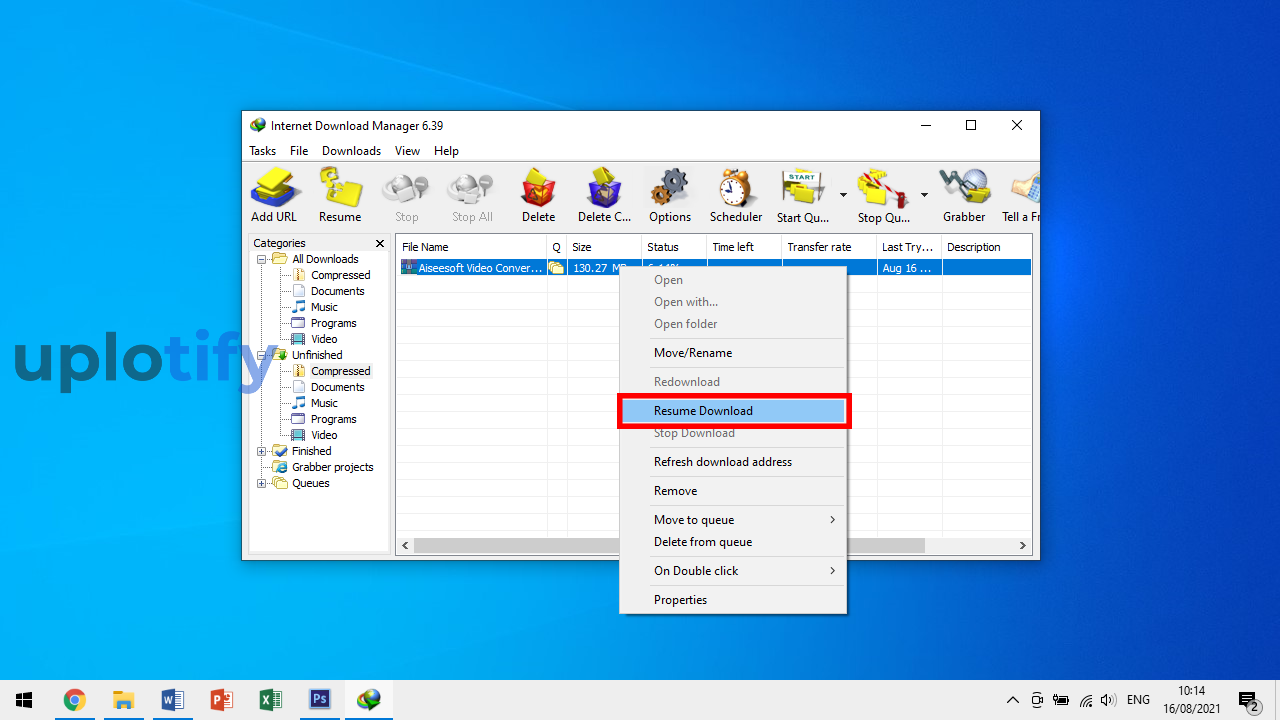Click the Delete Completed toolbar icon
This screenshot has width=1280, height=720.
click(604, 195)
